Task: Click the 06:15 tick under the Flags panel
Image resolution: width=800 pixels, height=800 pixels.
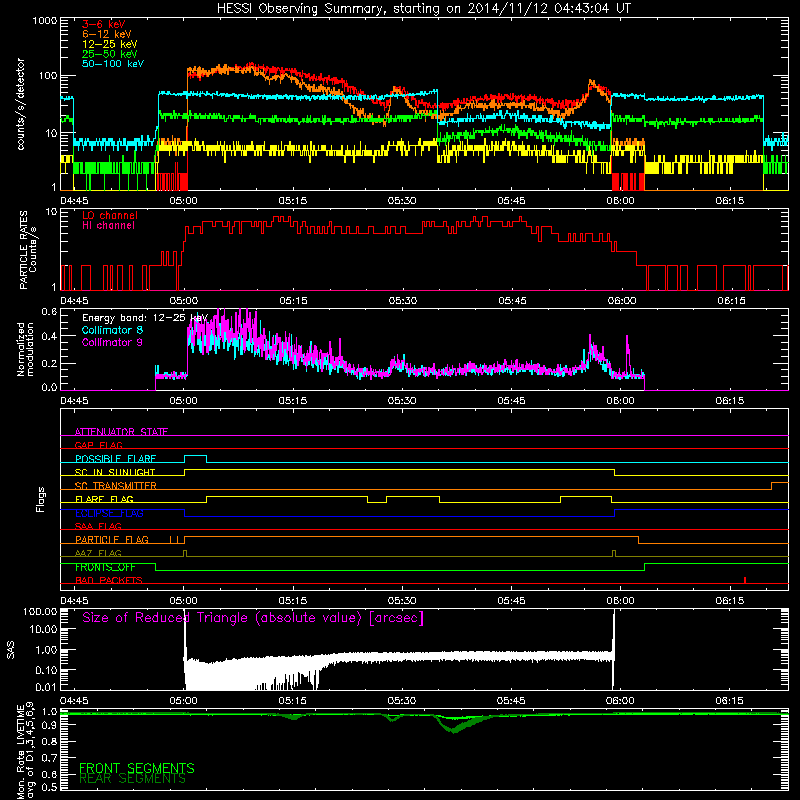Action: click(730, 601)
